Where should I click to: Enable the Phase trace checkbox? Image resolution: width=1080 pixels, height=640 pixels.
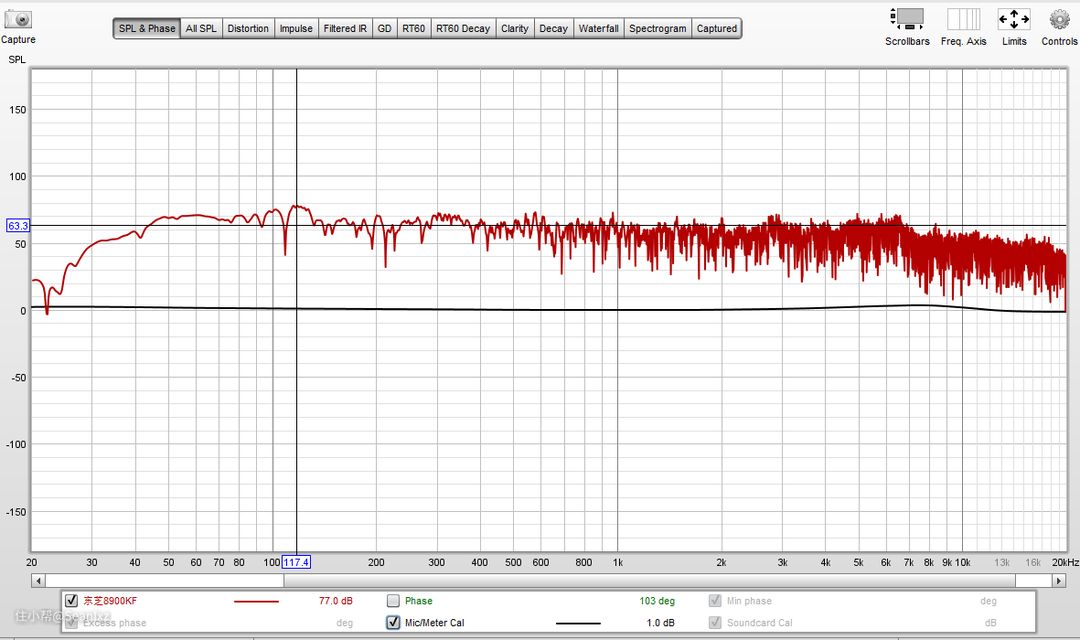pyautogui.click(x=393, y=601)
